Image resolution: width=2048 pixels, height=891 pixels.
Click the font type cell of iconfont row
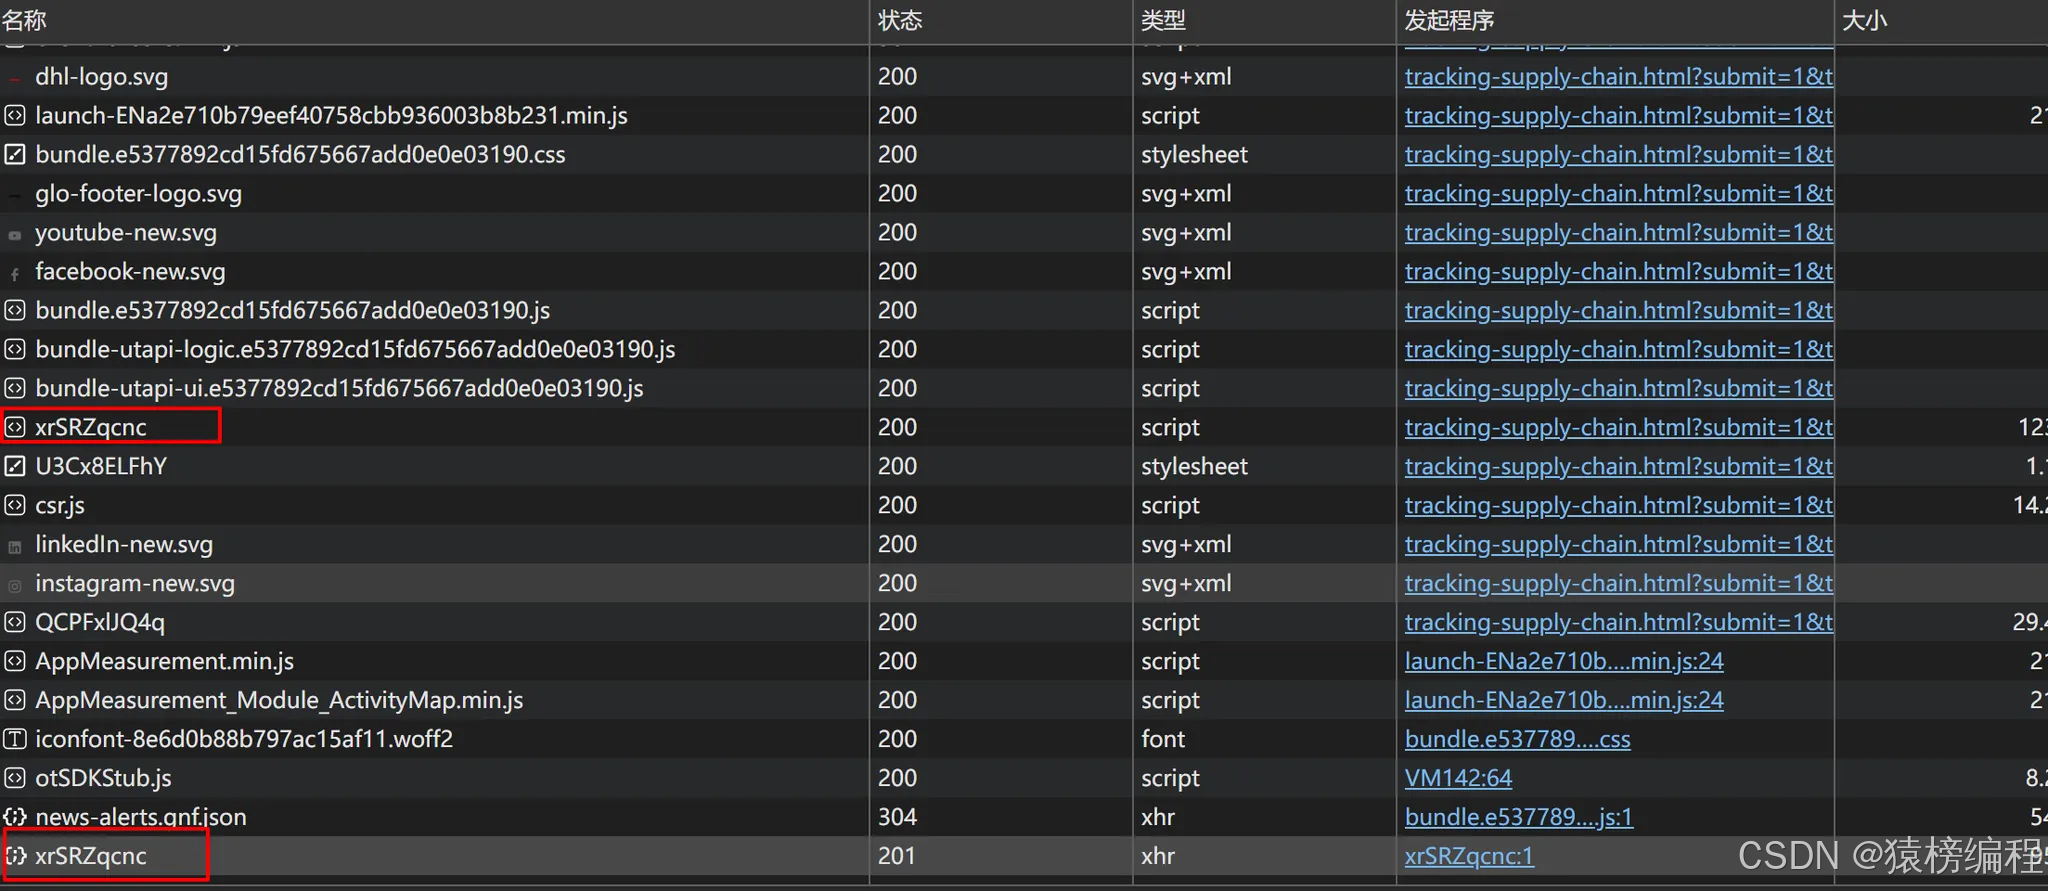click(x=1163, y=739)
